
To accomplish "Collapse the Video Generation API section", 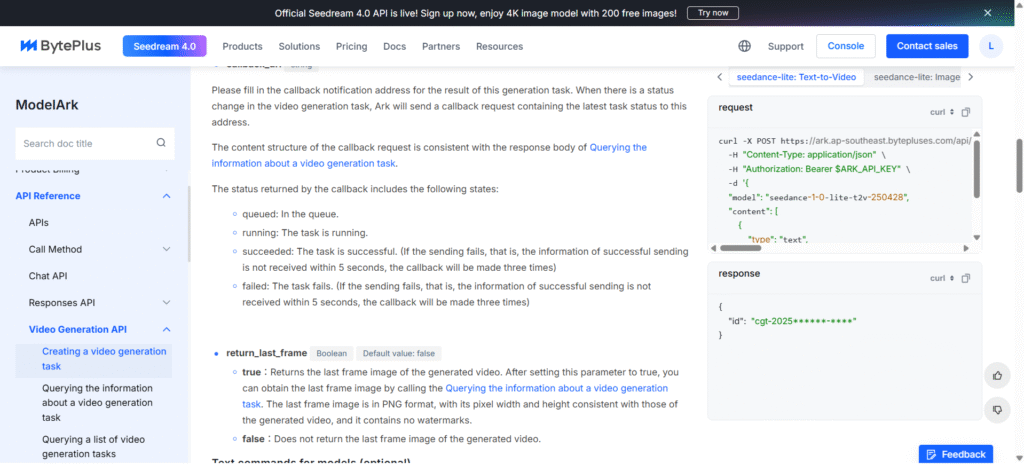I will coord(166,329).
